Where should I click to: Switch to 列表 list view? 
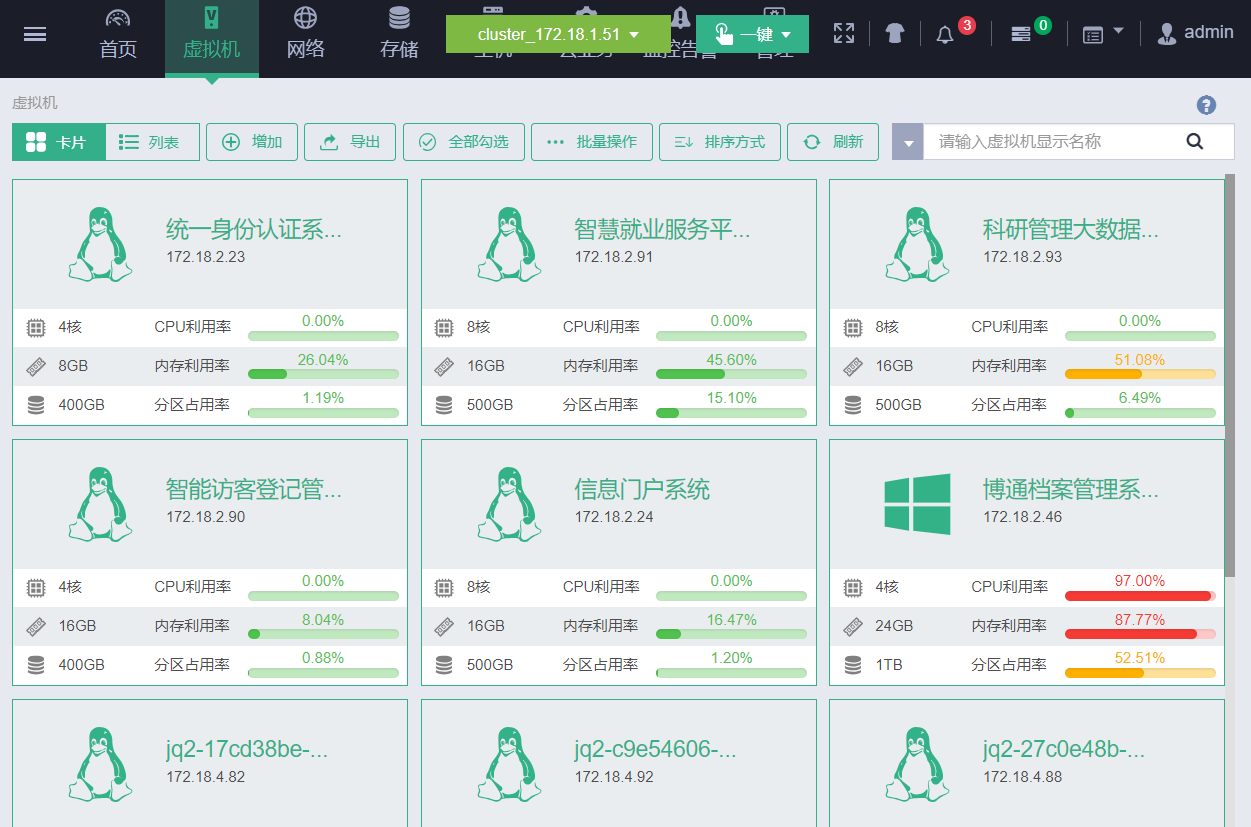click(152, 142)
